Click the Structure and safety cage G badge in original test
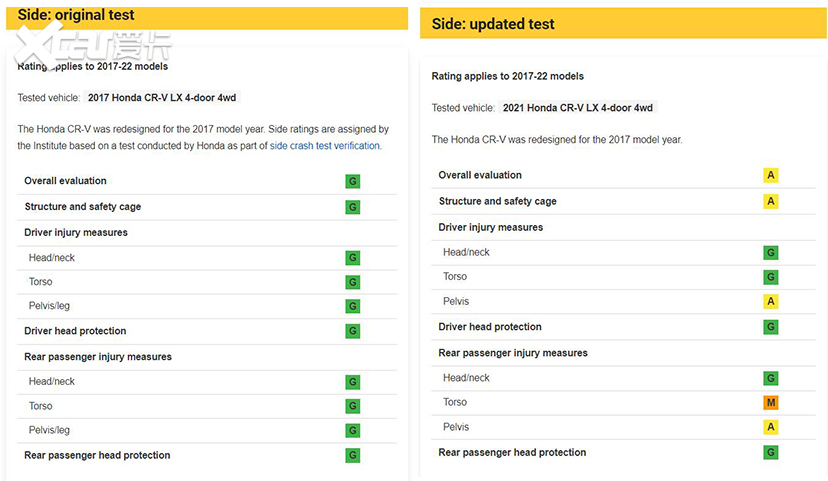The height and width of the screenshot is (481, 828). 353,207
